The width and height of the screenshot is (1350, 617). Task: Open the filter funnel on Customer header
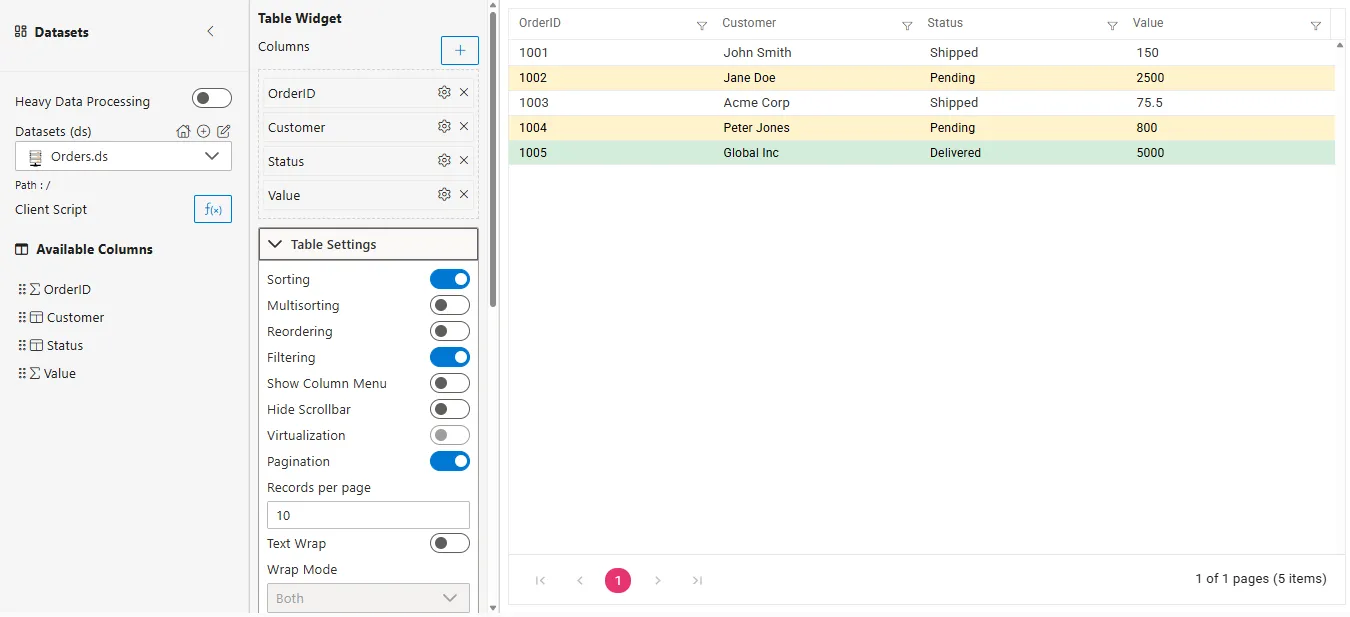click(x=907, y=25)
